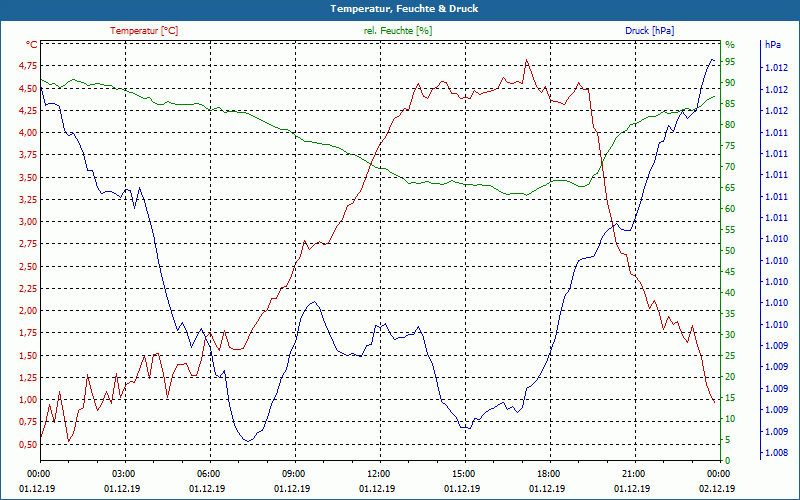
Task: Click the '75' humidity axis value
Action: click(x=730, y=146)
